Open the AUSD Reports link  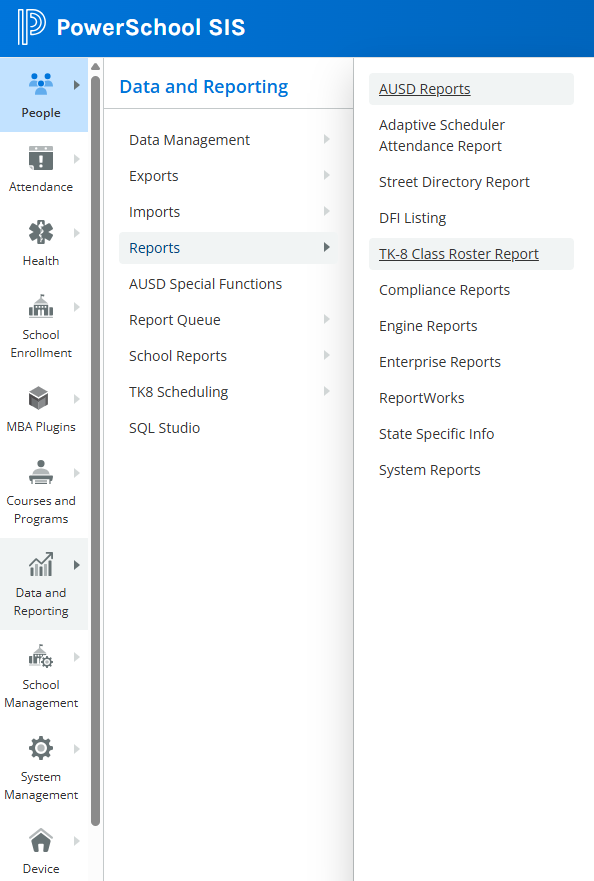coord(424,89)
